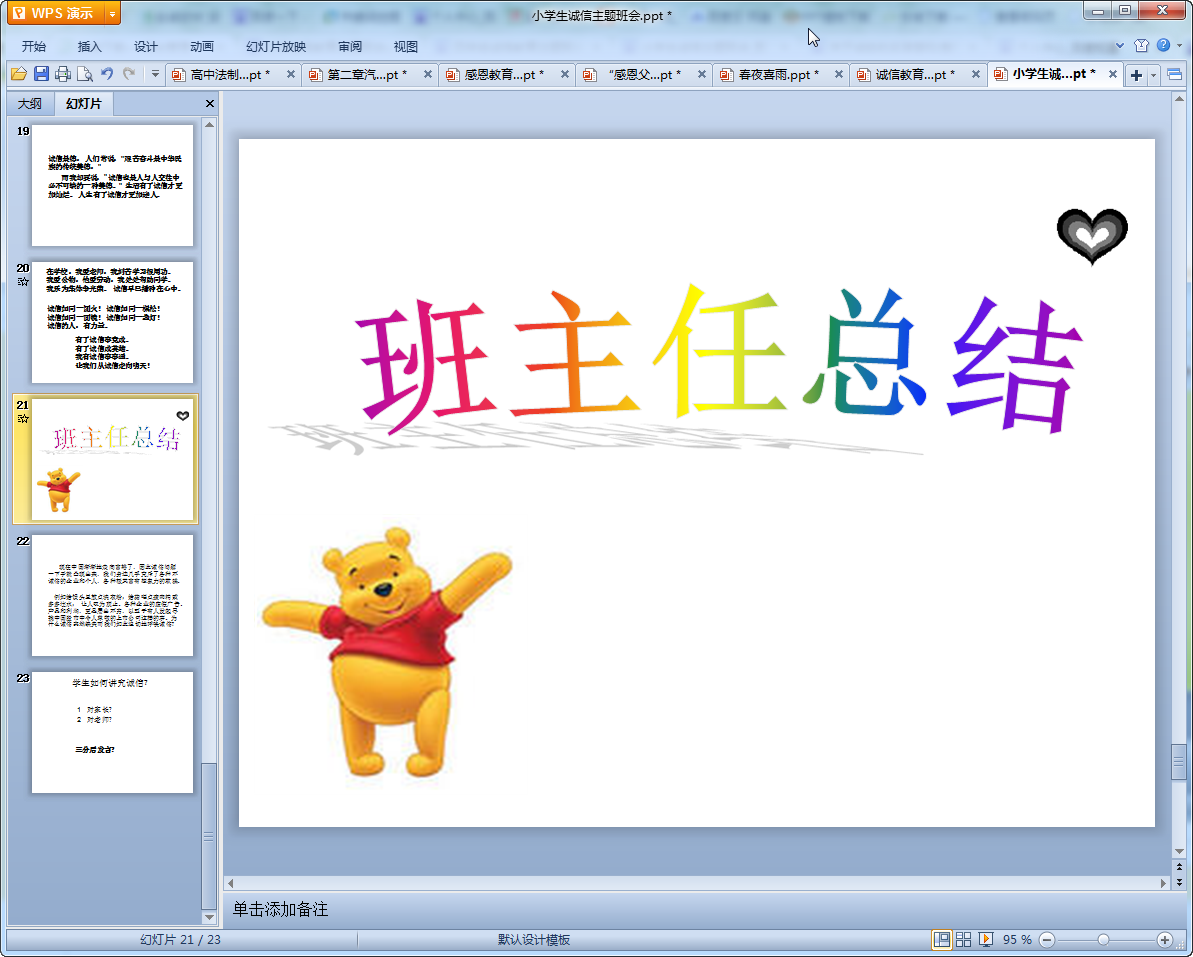Image resolution: width=1193 pixels, height=957 pixels.
Task: Expand the dropdown next to the new tab plus
Action: click(x=1153, y=75)
